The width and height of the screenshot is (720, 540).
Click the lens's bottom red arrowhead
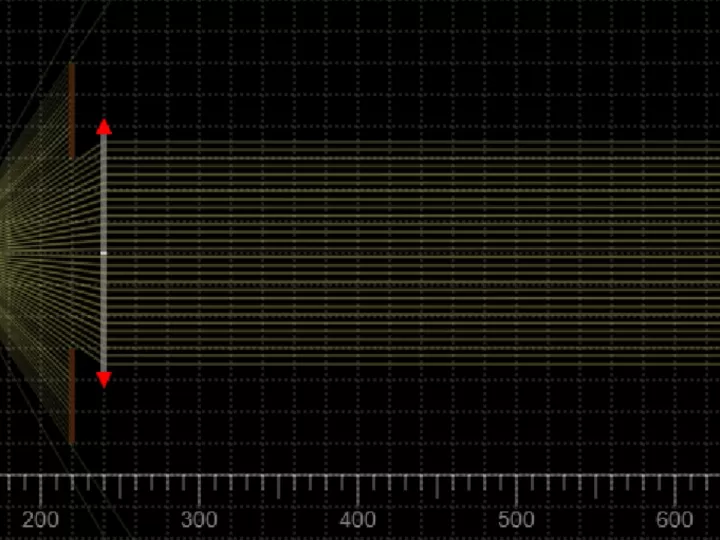tap(104, 379)
